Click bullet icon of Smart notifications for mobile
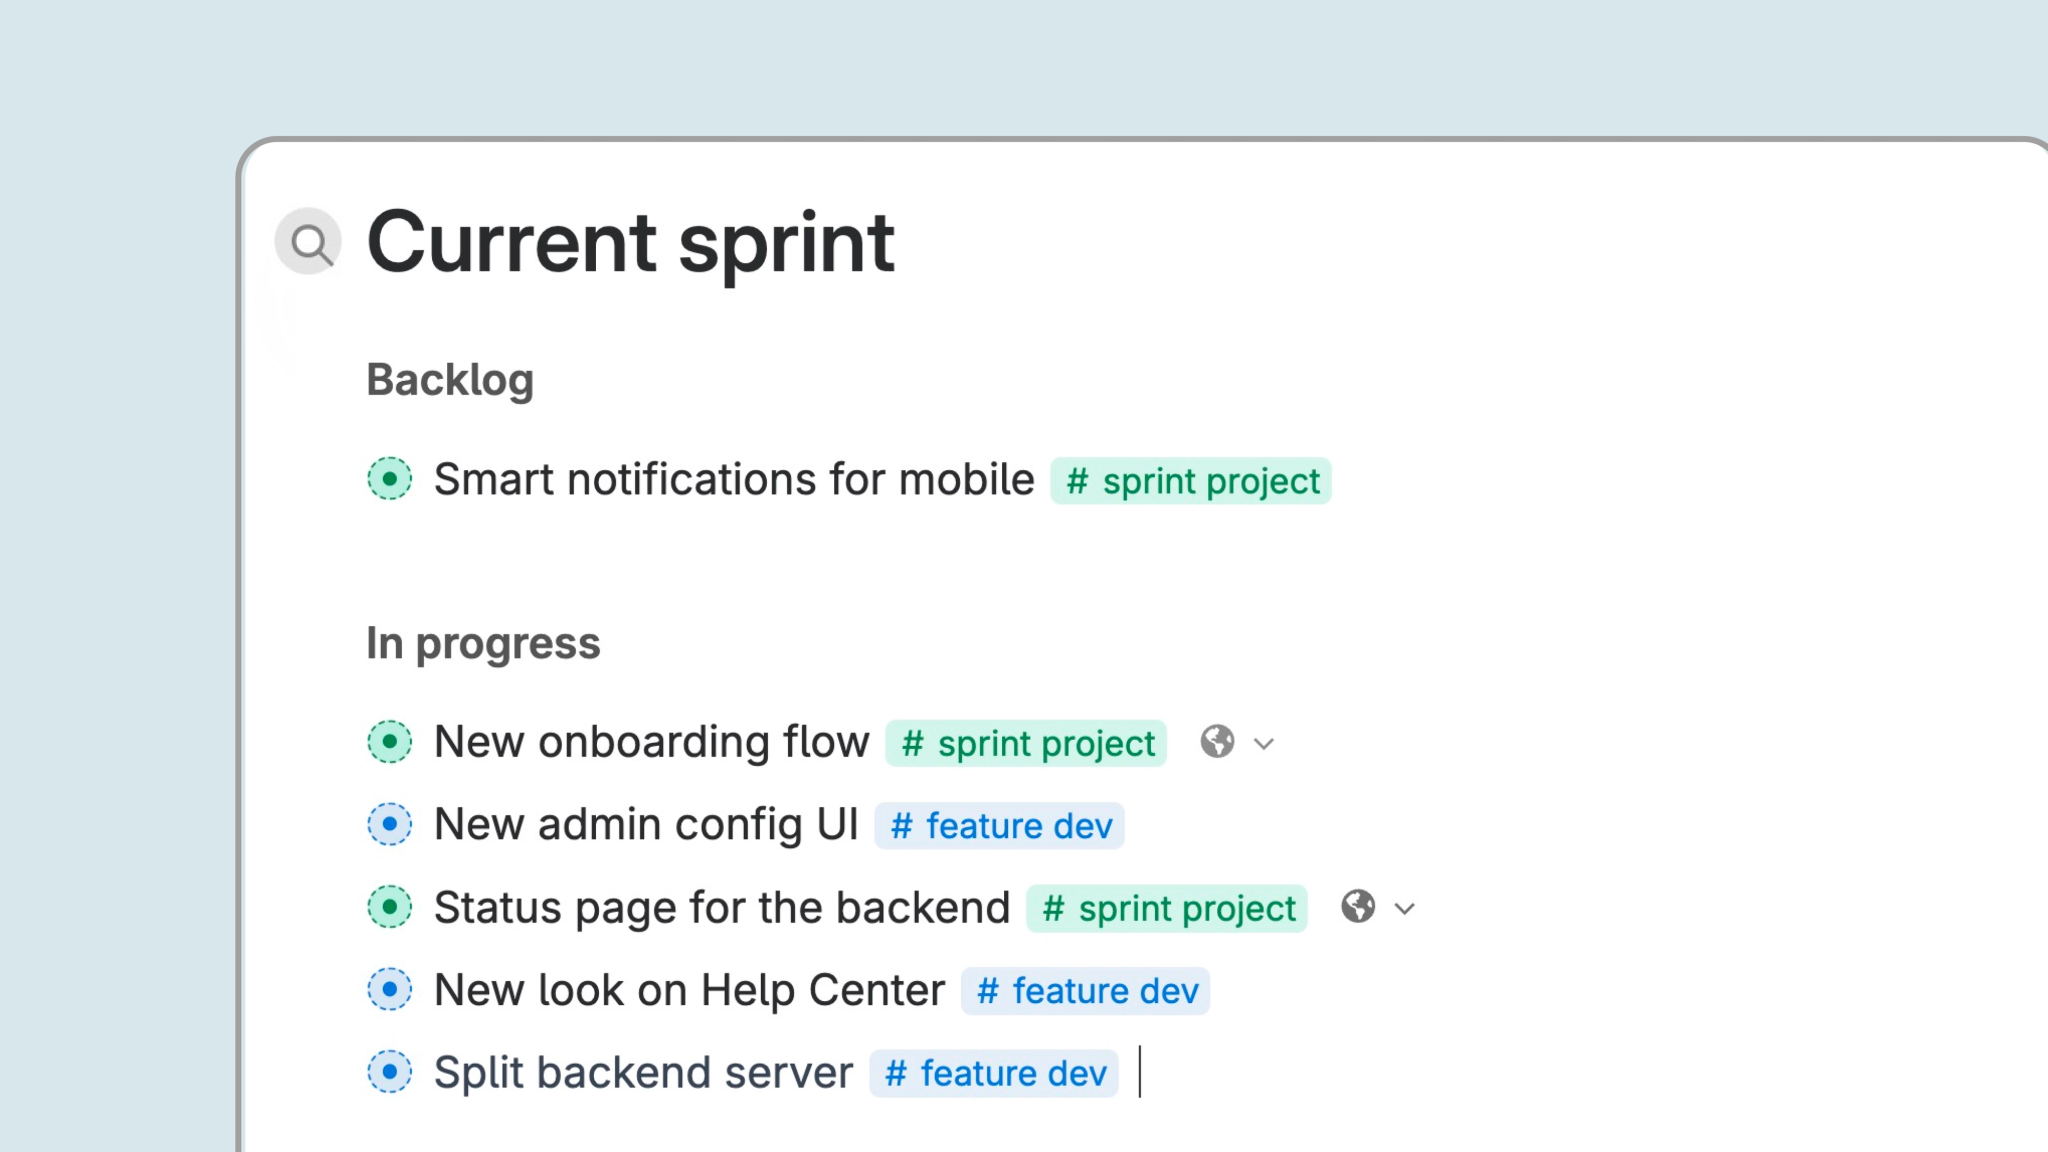Screen dimensions: 2048x1152 click(389, 479)
